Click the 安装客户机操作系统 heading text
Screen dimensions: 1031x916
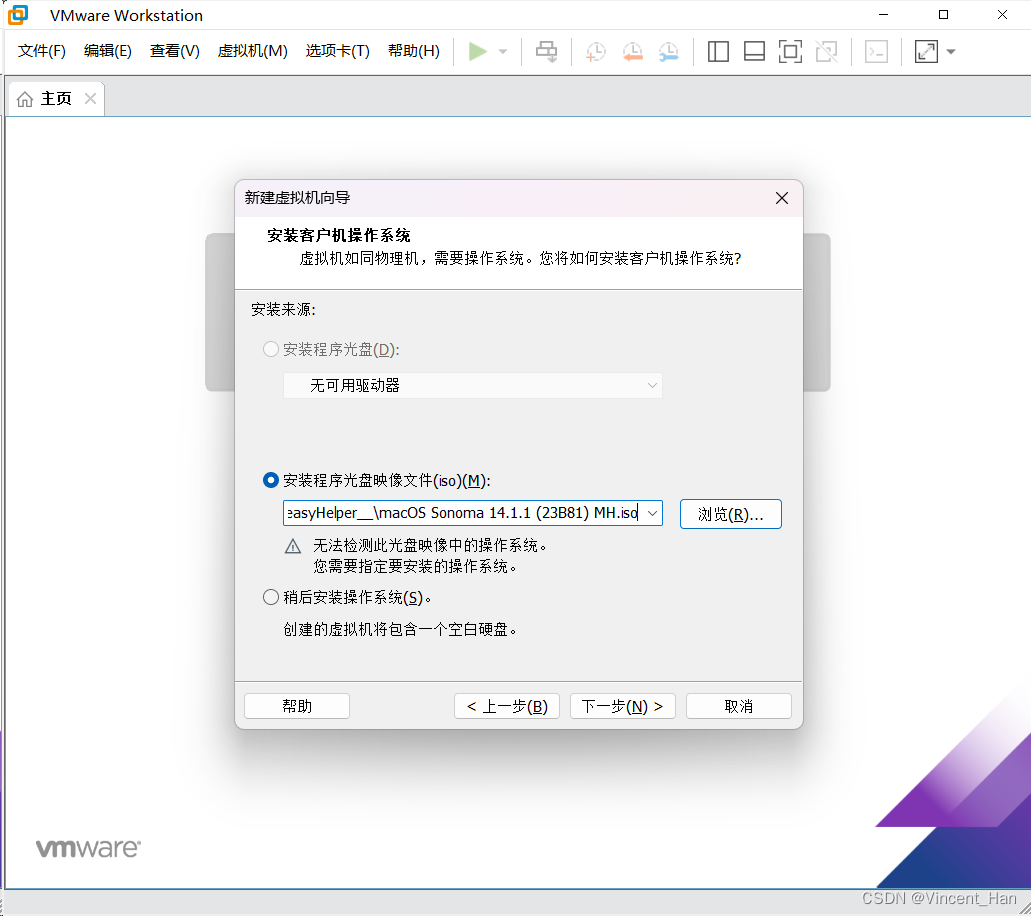click(x=339, y=235)
